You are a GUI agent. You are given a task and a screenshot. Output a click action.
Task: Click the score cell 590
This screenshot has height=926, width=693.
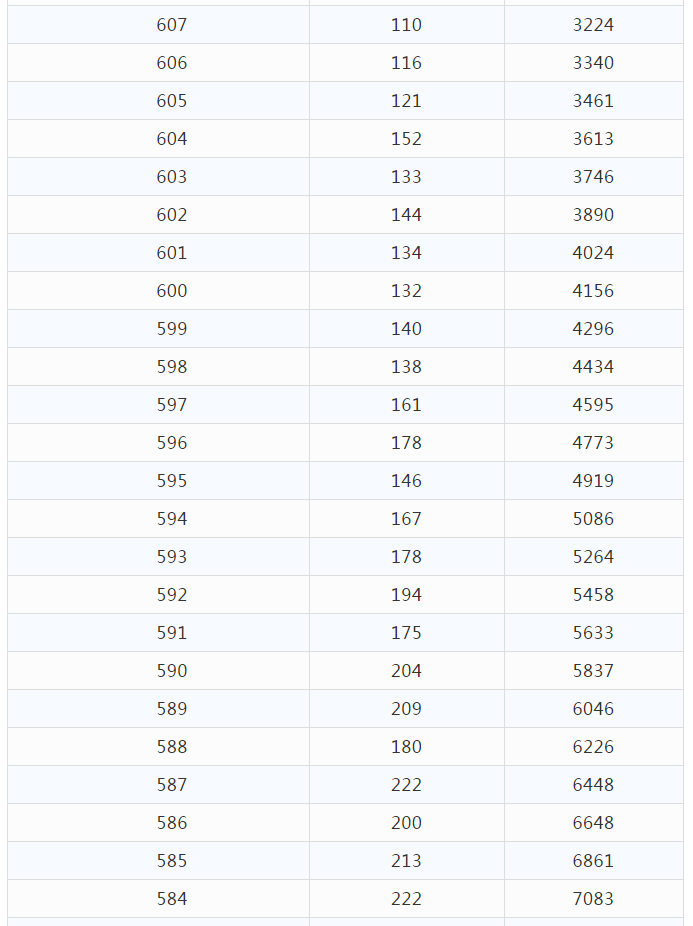pos(172,671)
